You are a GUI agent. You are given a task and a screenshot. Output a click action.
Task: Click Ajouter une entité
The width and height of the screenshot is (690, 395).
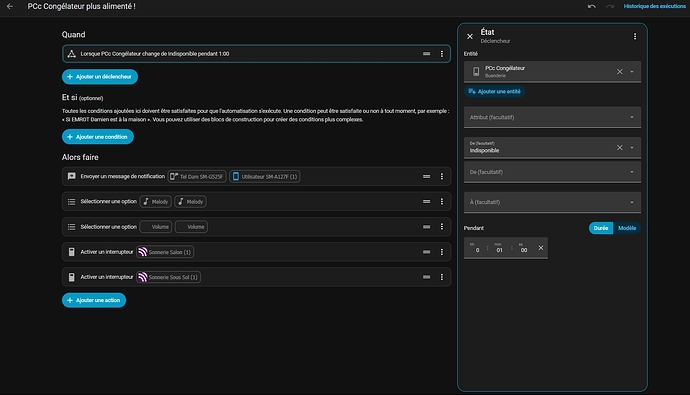click(495, 91)
